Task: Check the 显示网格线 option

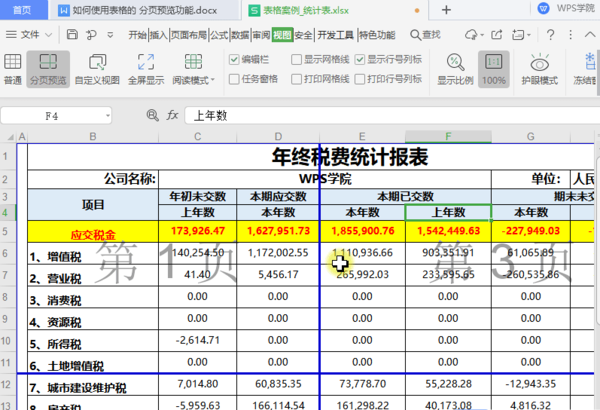Action: (x=296, y=59)
